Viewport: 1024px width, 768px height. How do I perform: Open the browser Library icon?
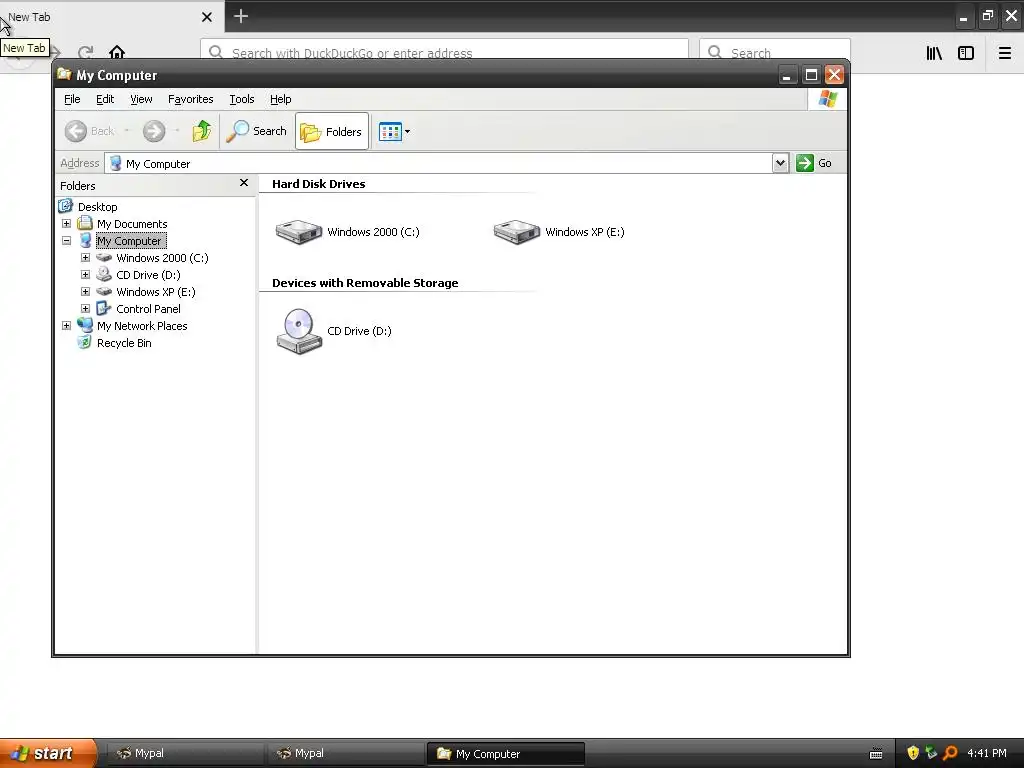[934, 53]
